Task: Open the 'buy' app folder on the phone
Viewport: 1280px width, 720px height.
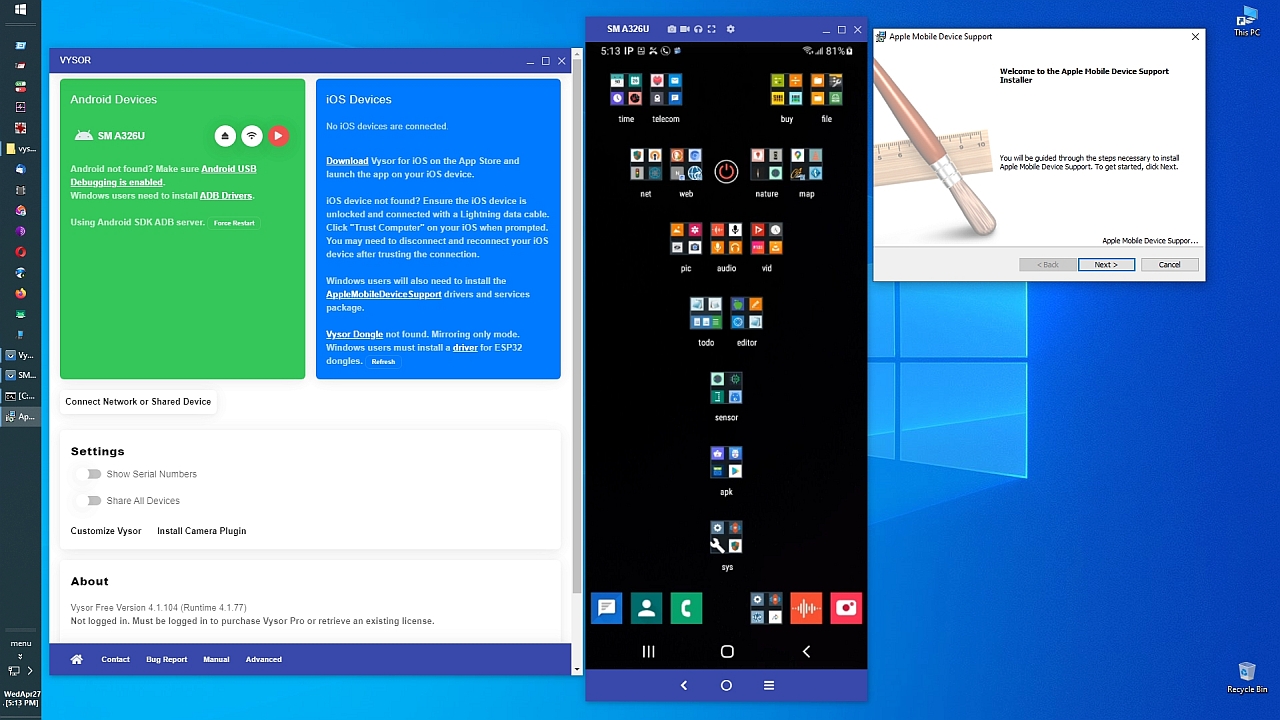Action: [787, 97]
